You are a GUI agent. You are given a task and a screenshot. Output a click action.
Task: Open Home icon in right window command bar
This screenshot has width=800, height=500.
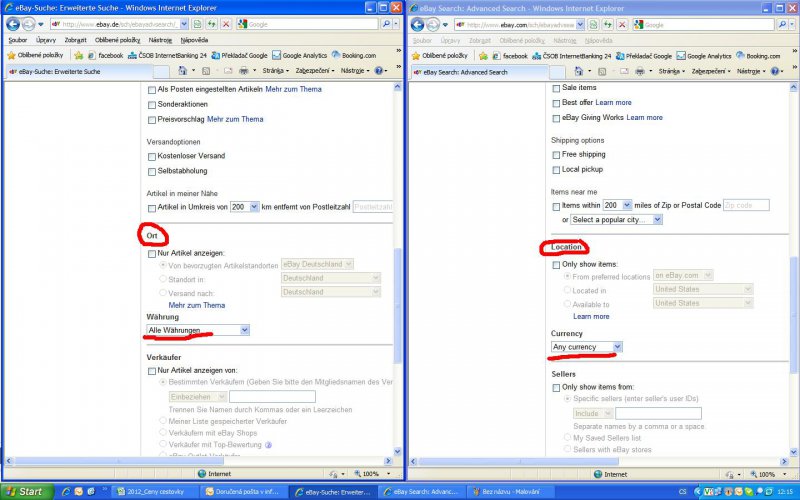coord(578,71)
